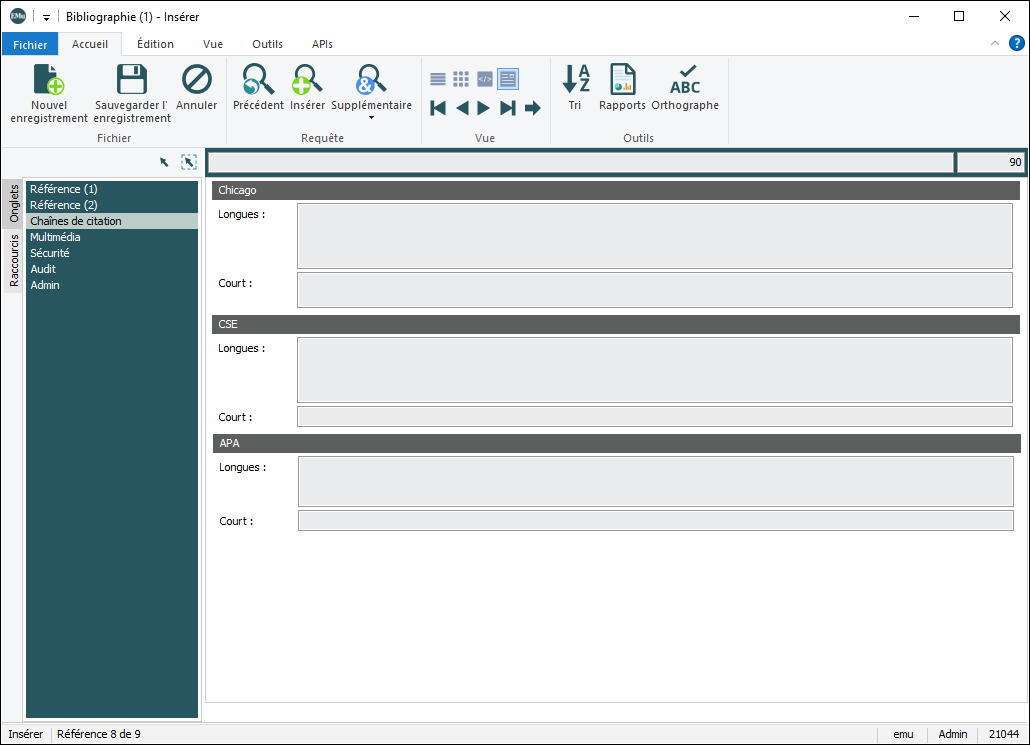Switch to the Raccourcis side tab

pyautogui.click(x=14, y=261)
